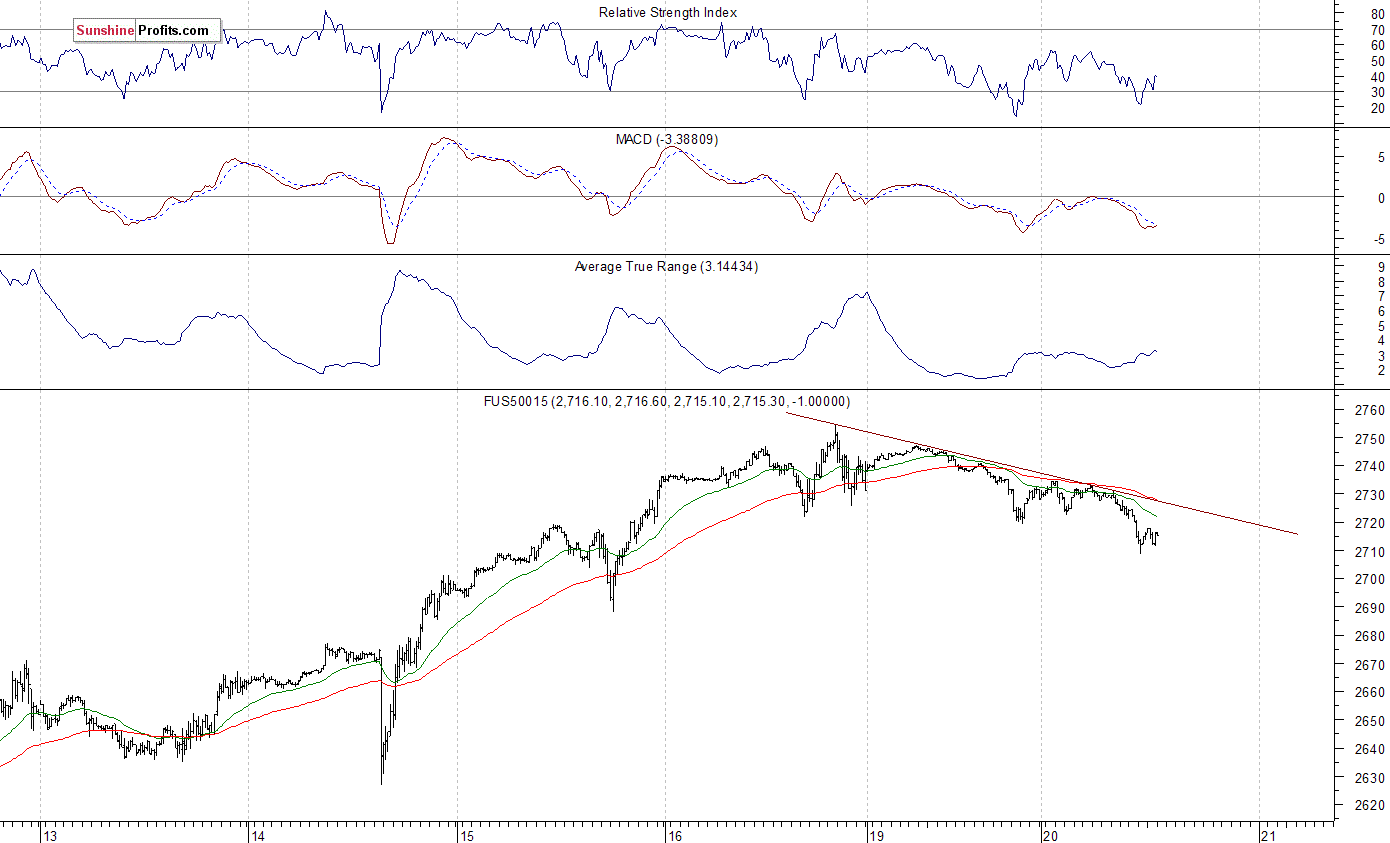Click the 2740 price axis label
This screenshot has width=1390, height=843.
[x=1370, y=467]
